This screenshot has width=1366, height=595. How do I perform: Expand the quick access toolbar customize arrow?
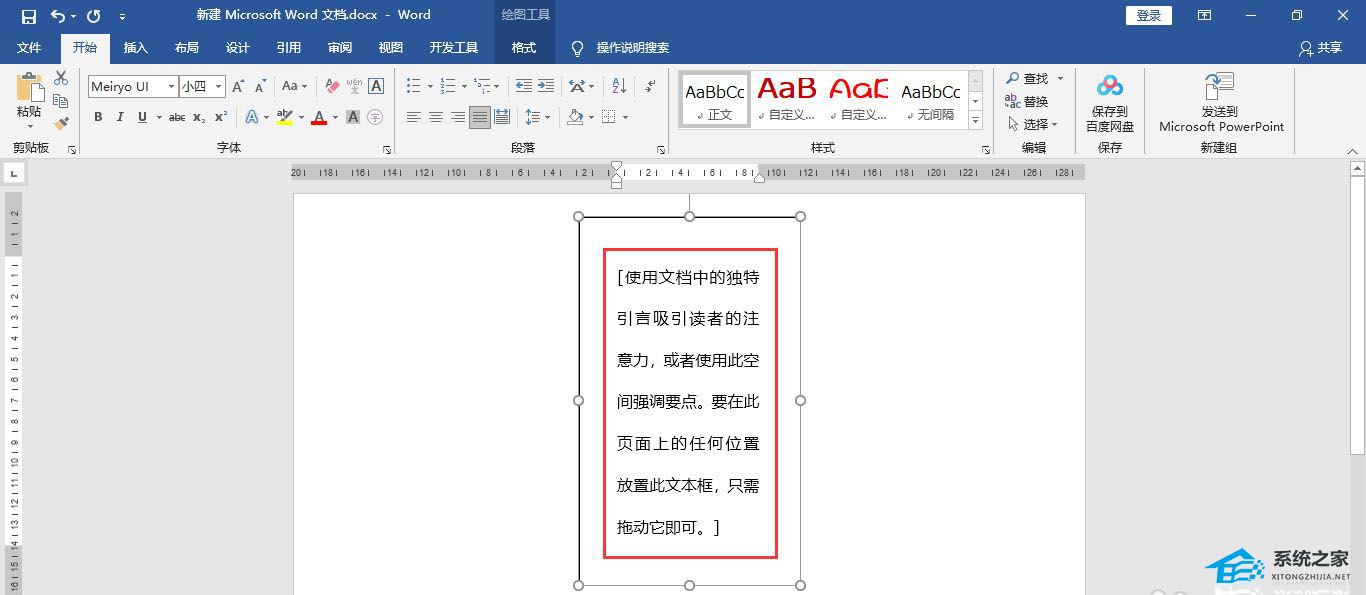tap(122, 16)
